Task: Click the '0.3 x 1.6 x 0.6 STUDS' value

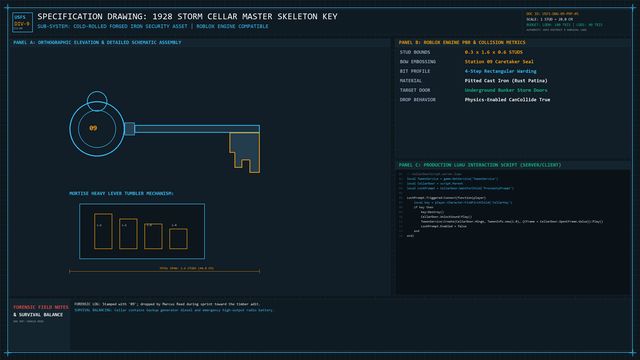Action: tap(493, 52)
